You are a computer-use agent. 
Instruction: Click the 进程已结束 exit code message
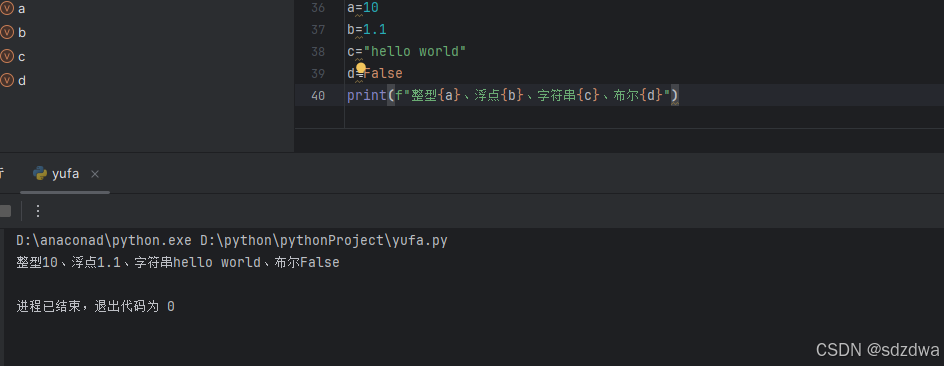tap(96, 306)
